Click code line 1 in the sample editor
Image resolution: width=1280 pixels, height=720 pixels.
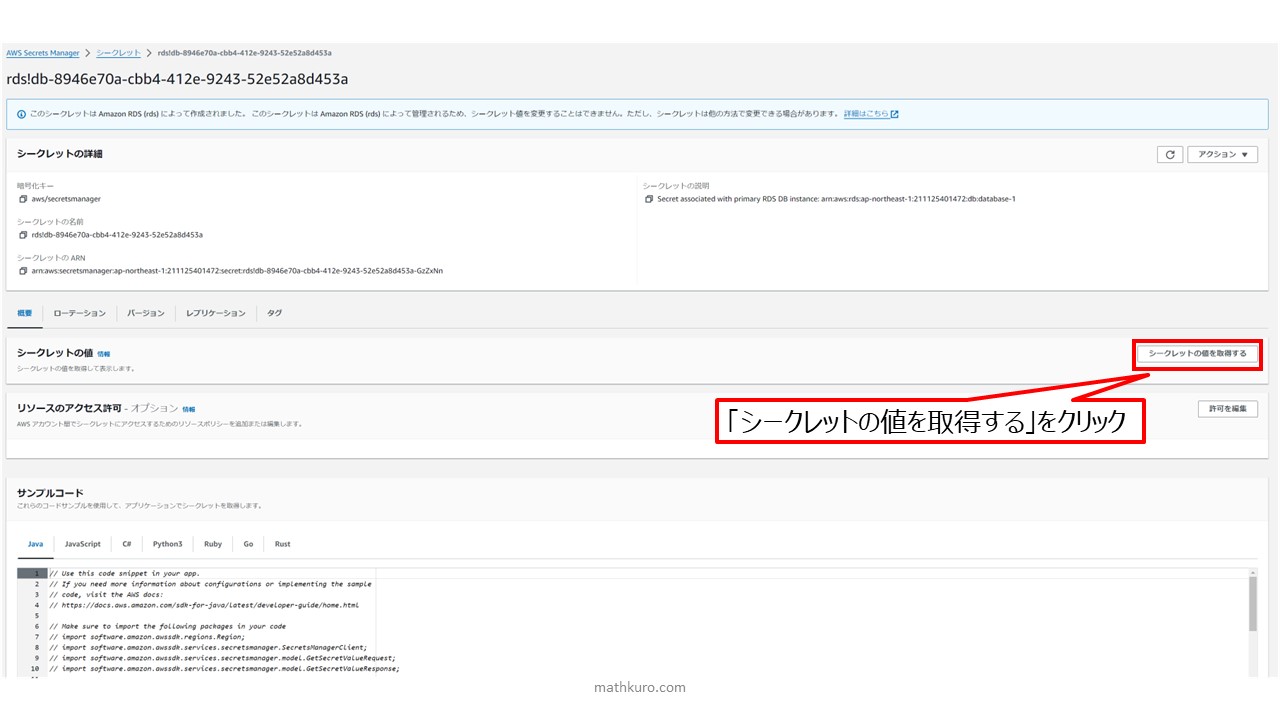point(124,573)
